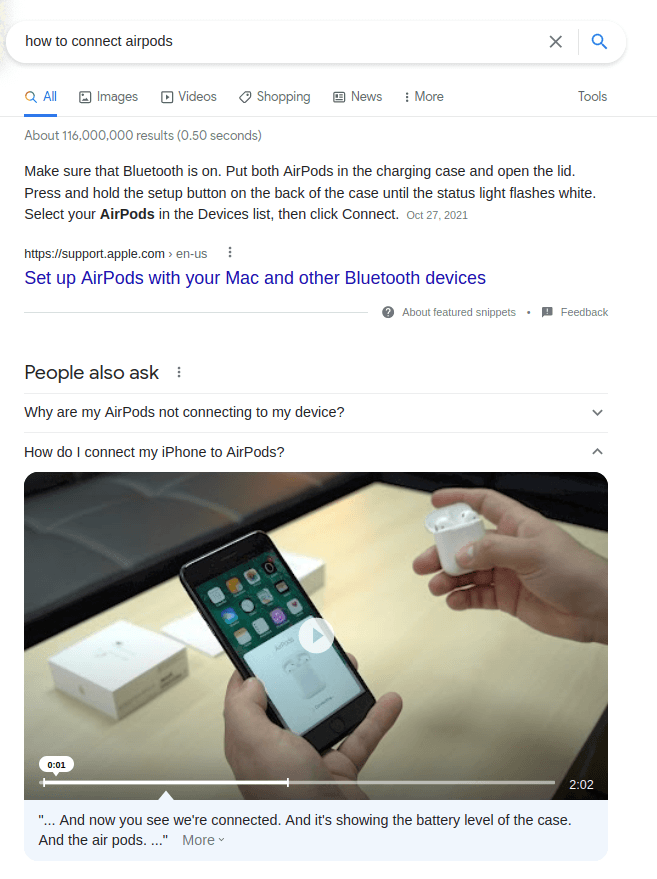Clear the search box with X icon

coord(556,41)
